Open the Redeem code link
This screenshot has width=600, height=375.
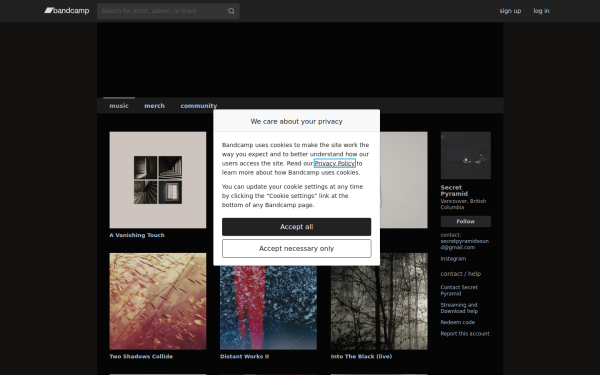(x=458, y=322)
